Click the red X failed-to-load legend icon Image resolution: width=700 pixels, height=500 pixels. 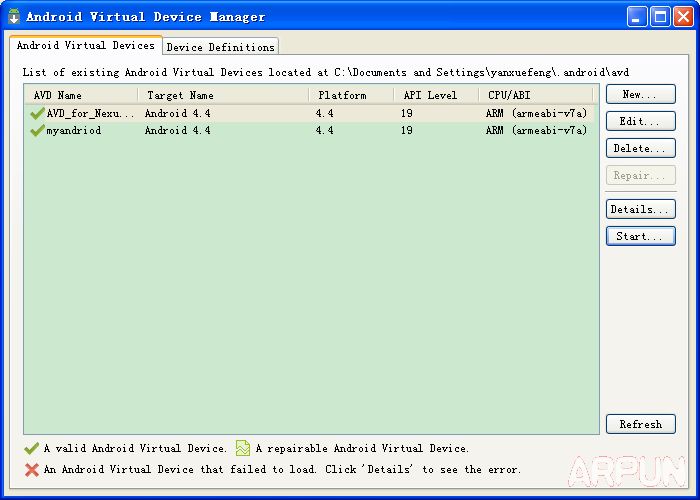[32, 469]
